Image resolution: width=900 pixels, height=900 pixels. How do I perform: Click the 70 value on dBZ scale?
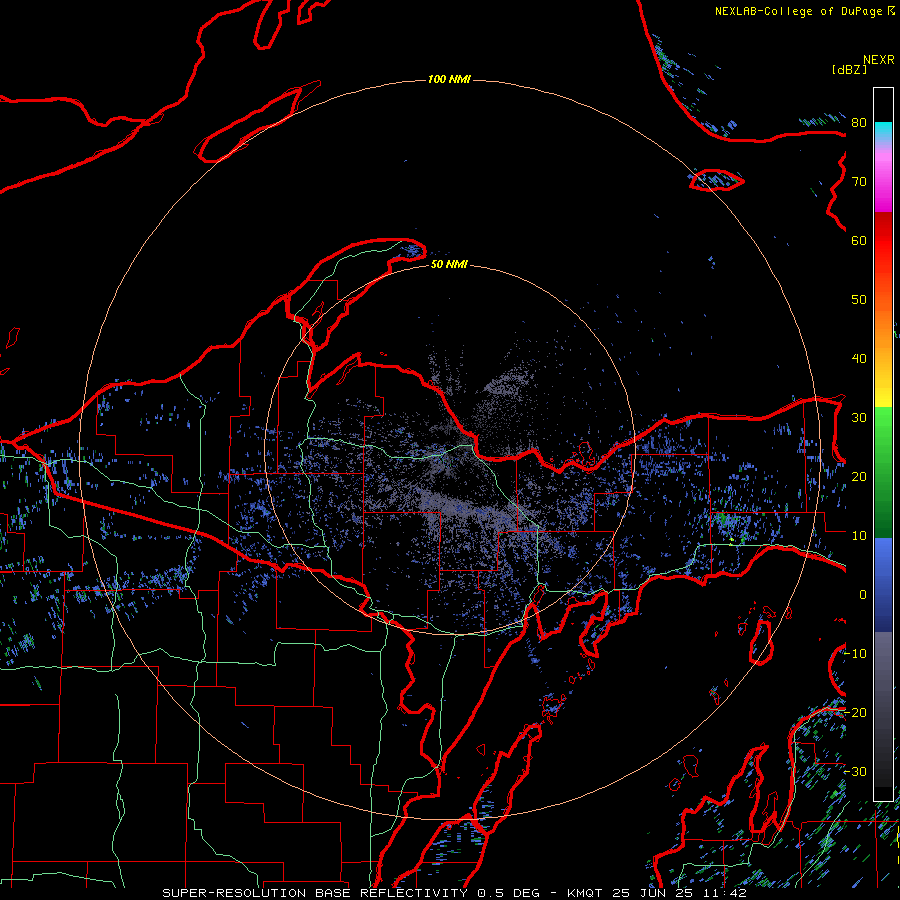click(859, 182)
